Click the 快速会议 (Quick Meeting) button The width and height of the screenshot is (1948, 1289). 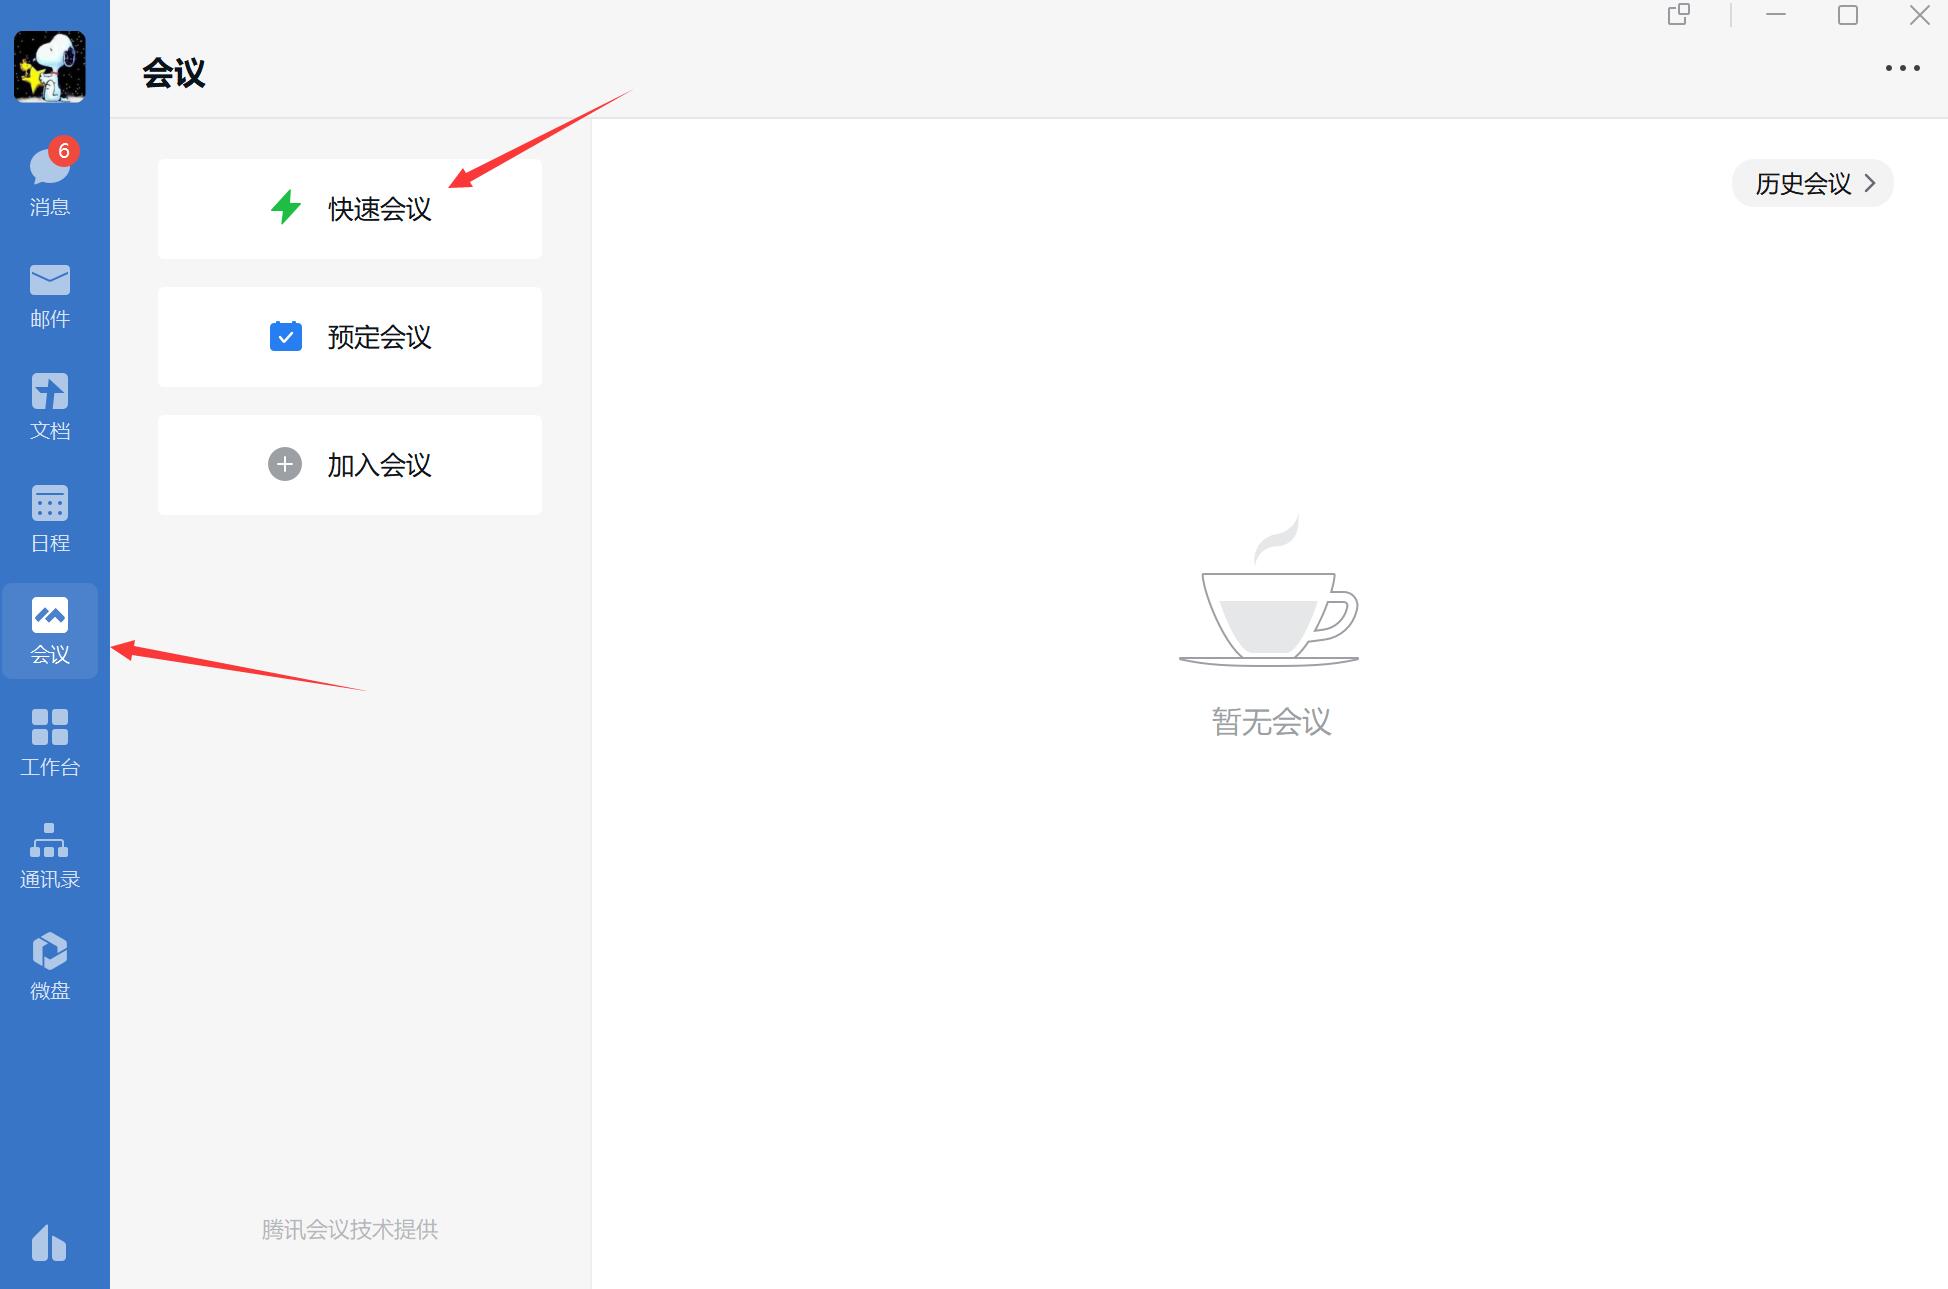point(351,209)
